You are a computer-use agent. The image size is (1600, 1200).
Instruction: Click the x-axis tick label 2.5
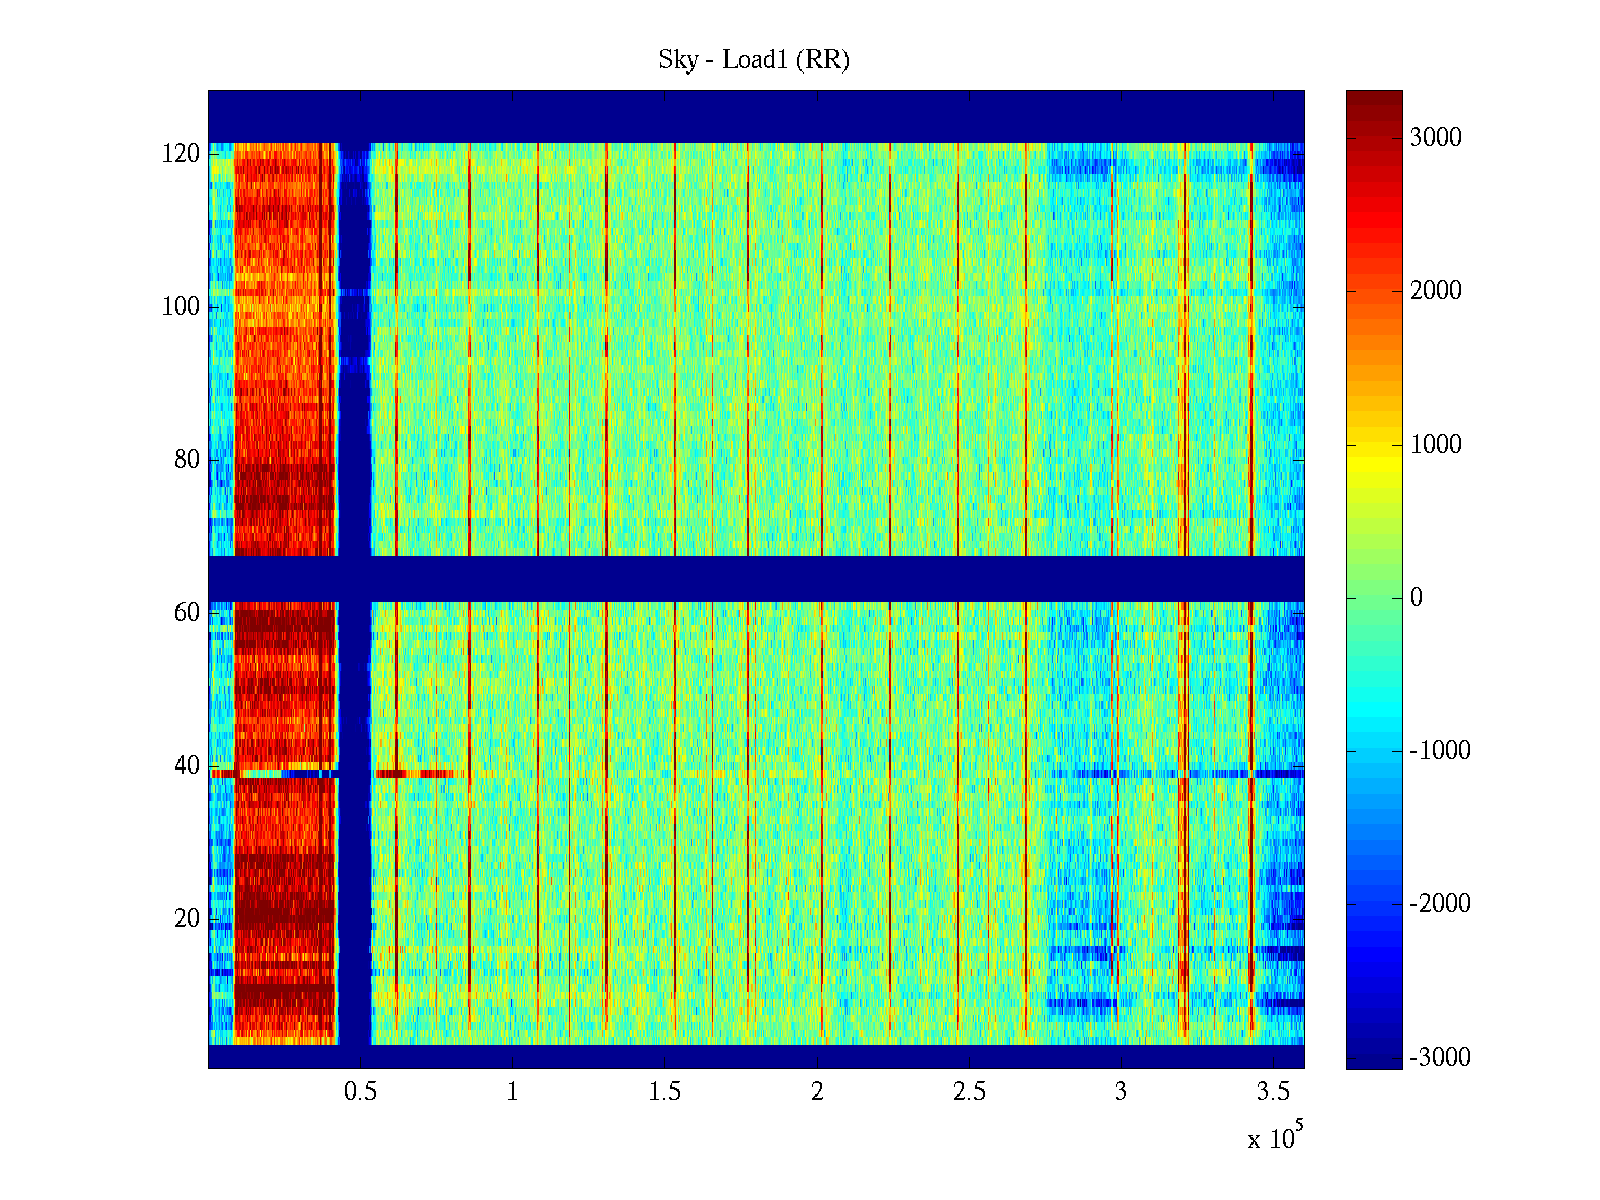(x=969, y=1092)
